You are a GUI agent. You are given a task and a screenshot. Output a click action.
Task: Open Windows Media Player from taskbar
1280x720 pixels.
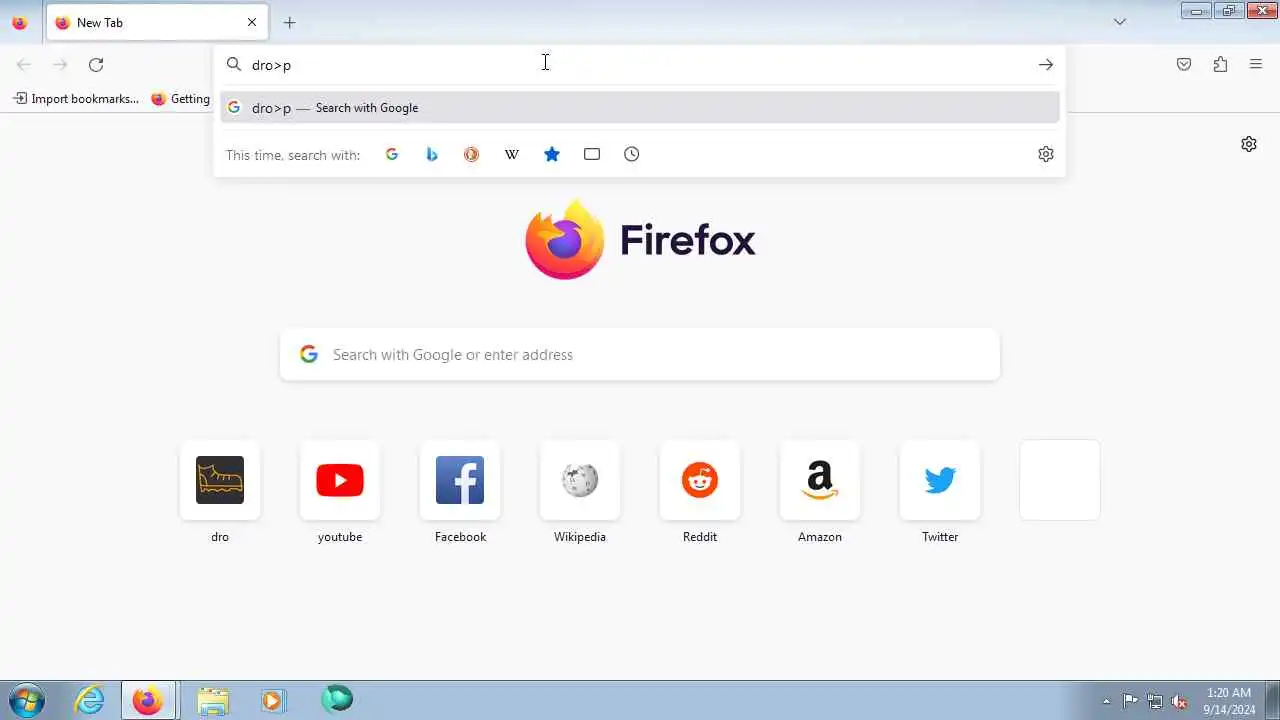tap(273, 700)
